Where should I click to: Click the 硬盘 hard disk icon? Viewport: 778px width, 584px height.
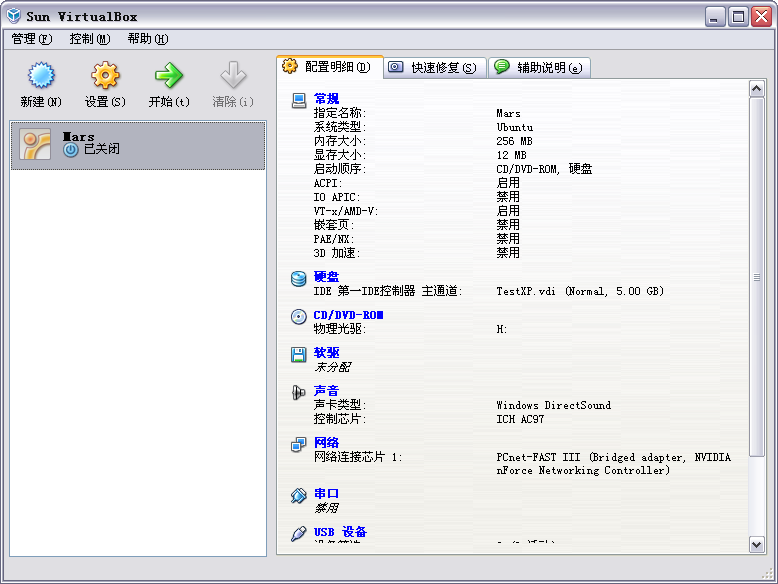click(298, 278)
